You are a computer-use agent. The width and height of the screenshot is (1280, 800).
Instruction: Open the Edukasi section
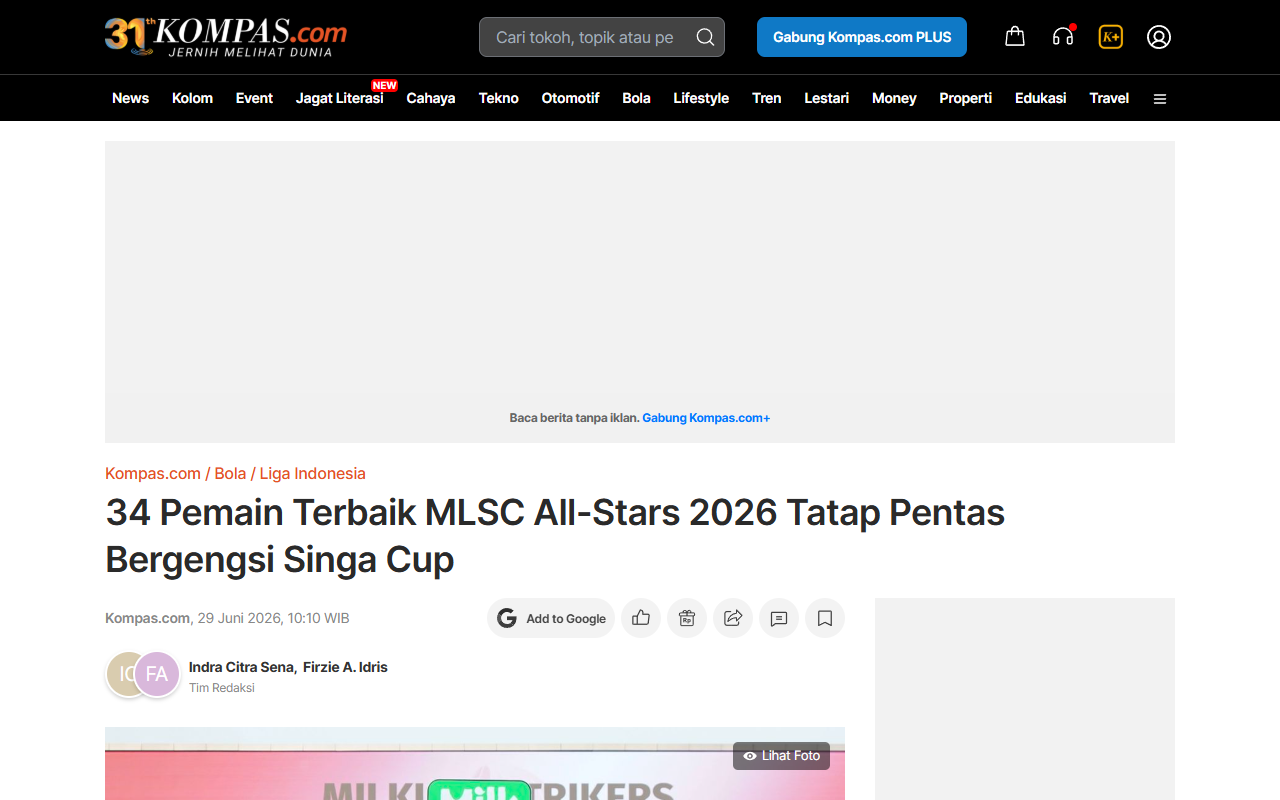tap(1041, 98)
